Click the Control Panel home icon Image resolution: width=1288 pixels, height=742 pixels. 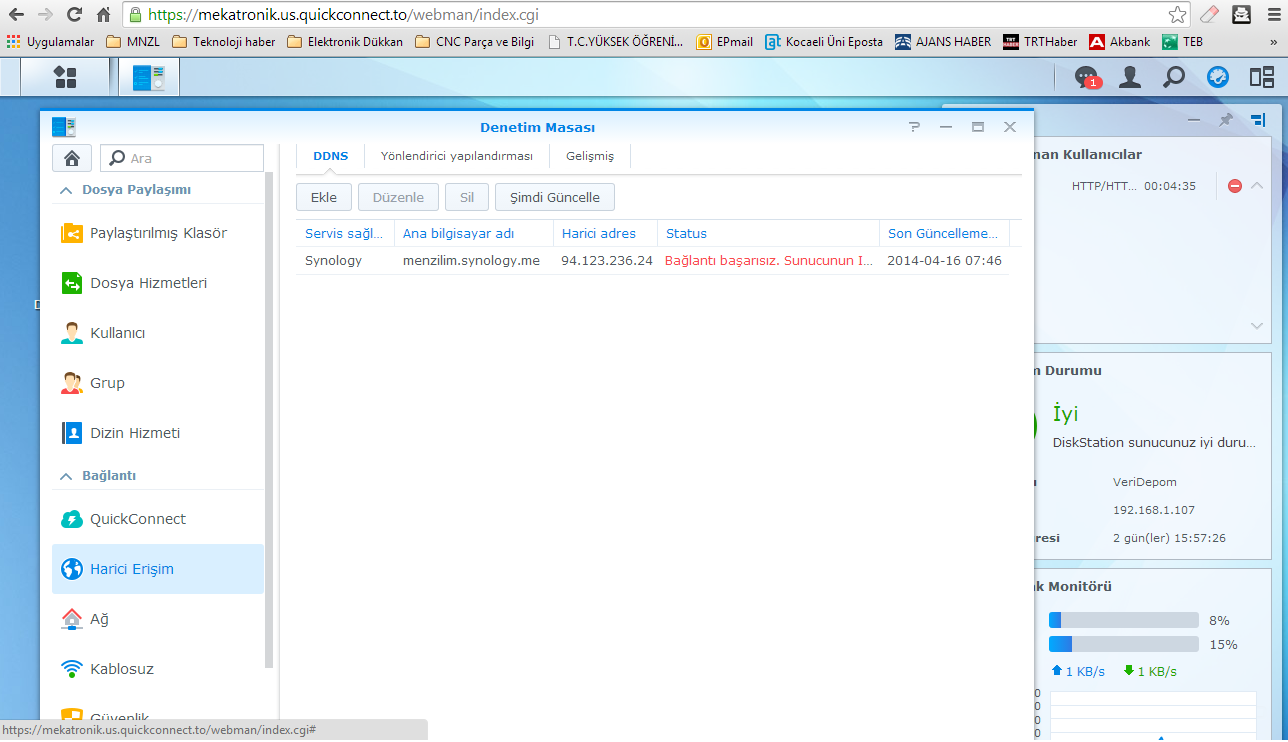pos(72,158)
